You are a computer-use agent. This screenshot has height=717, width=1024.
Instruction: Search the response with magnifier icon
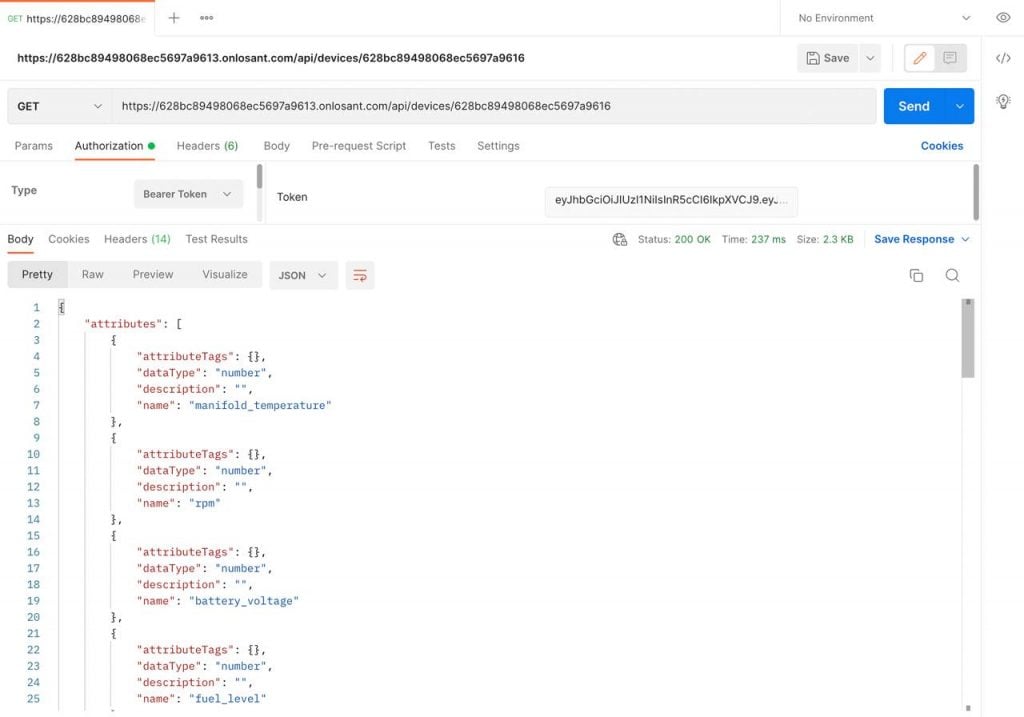tap(952, 275)
